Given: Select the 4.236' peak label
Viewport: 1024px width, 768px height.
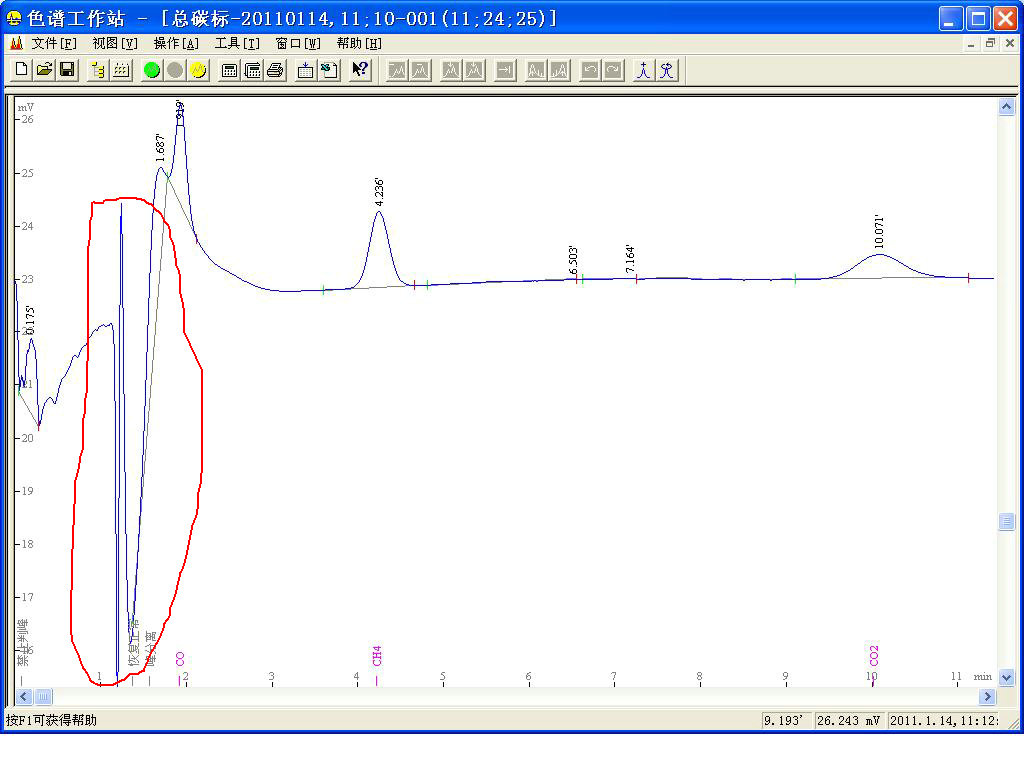Looking at the screenshot, I should coord(379,192).
